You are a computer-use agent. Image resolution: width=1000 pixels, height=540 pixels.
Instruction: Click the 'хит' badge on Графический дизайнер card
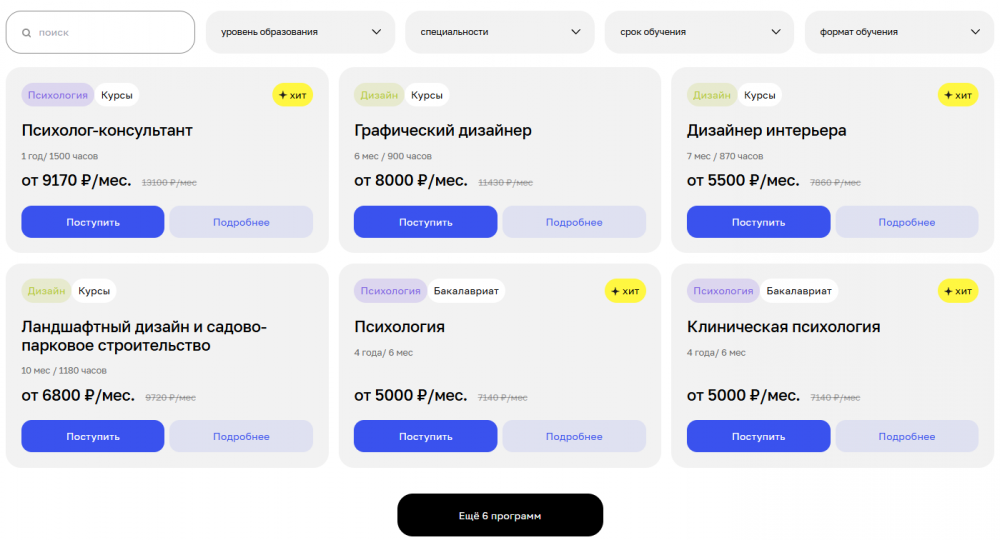(x=625, y=95)
